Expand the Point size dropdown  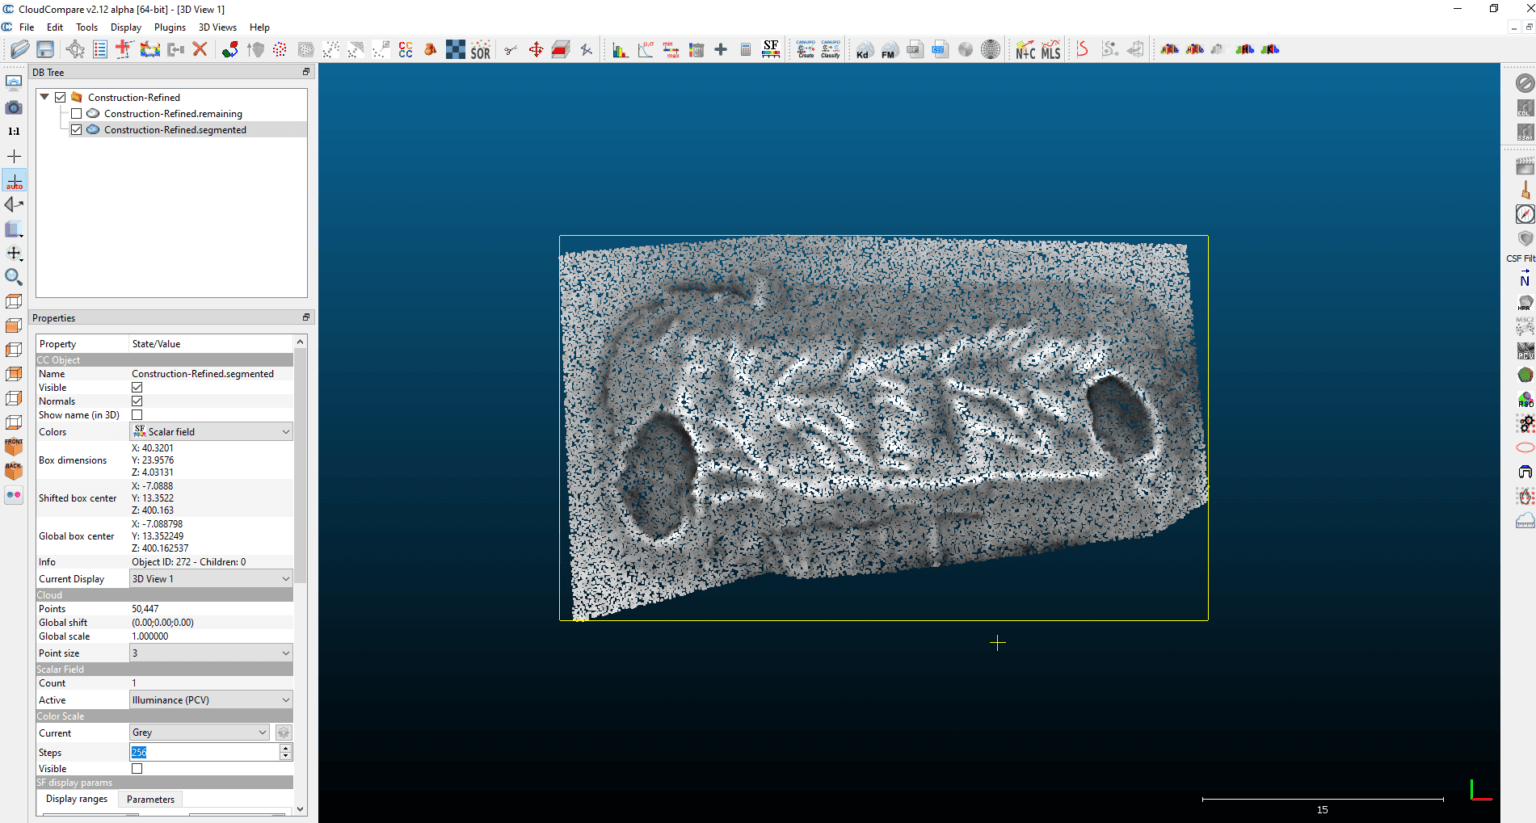211,653
